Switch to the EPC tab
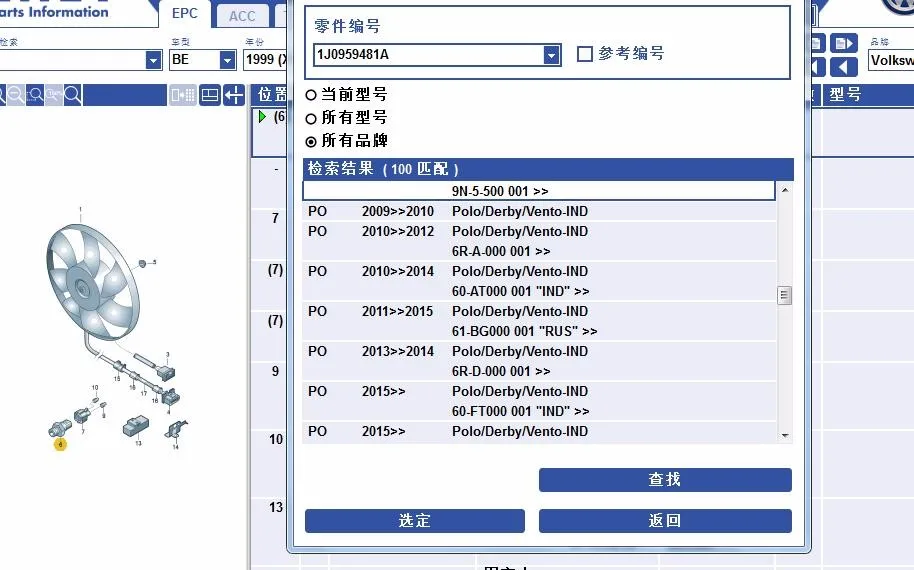The image size is (914, 570). (184, 13)
